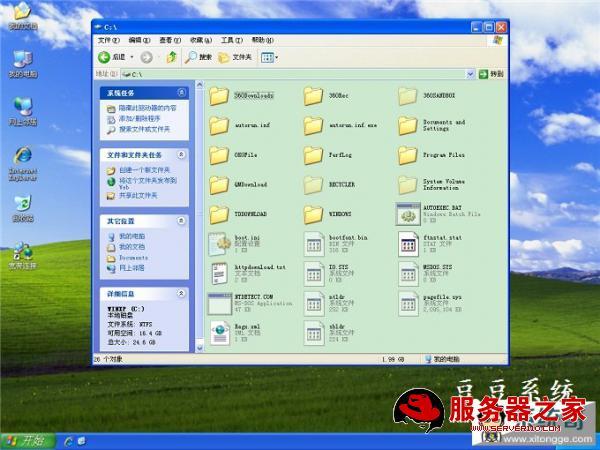Select the IO.SYS file
600x450 pixels.
click(x=329, y=273)
